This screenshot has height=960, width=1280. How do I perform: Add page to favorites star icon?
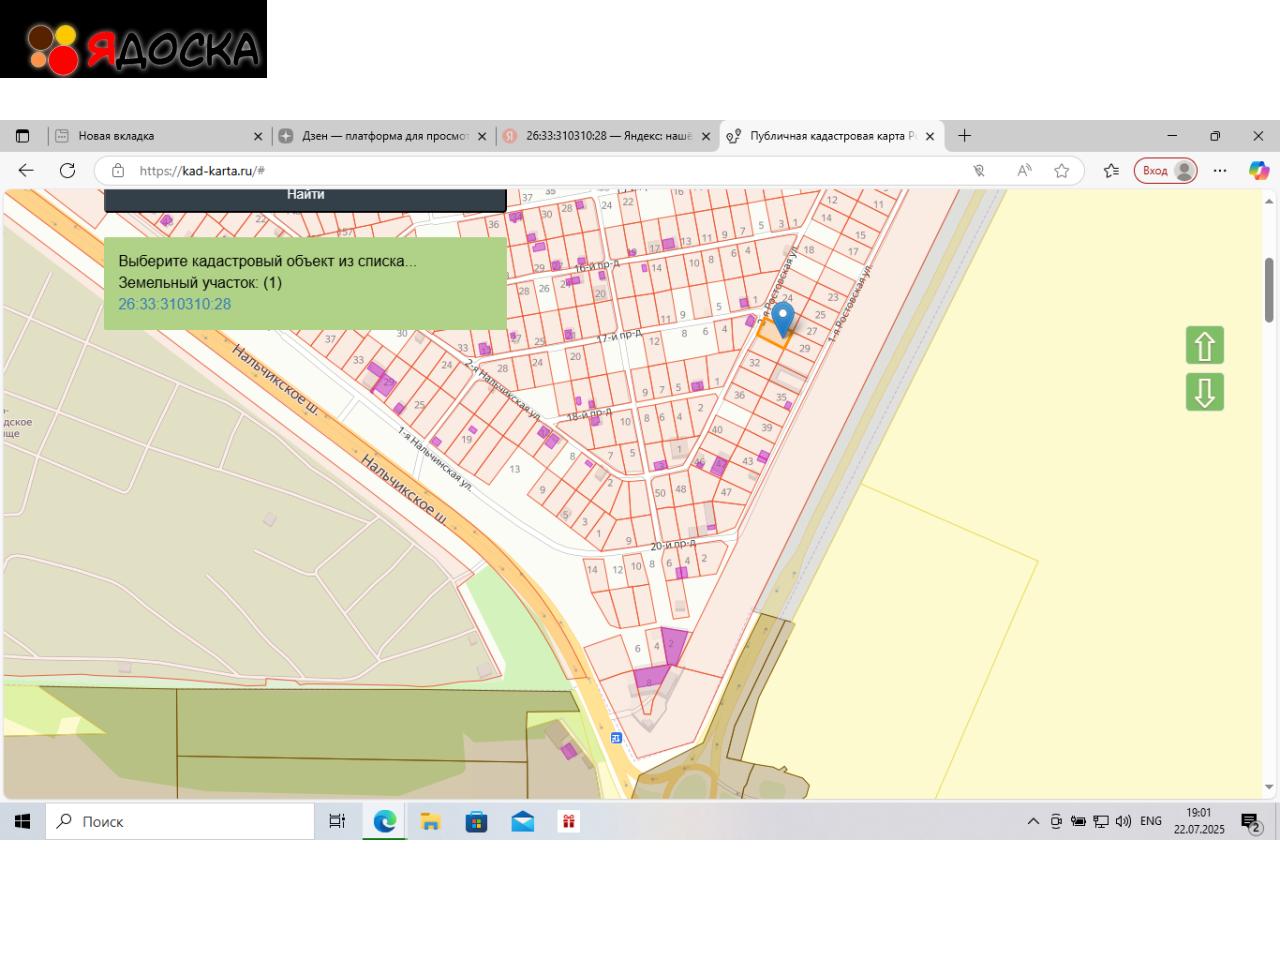(1062, 171)
